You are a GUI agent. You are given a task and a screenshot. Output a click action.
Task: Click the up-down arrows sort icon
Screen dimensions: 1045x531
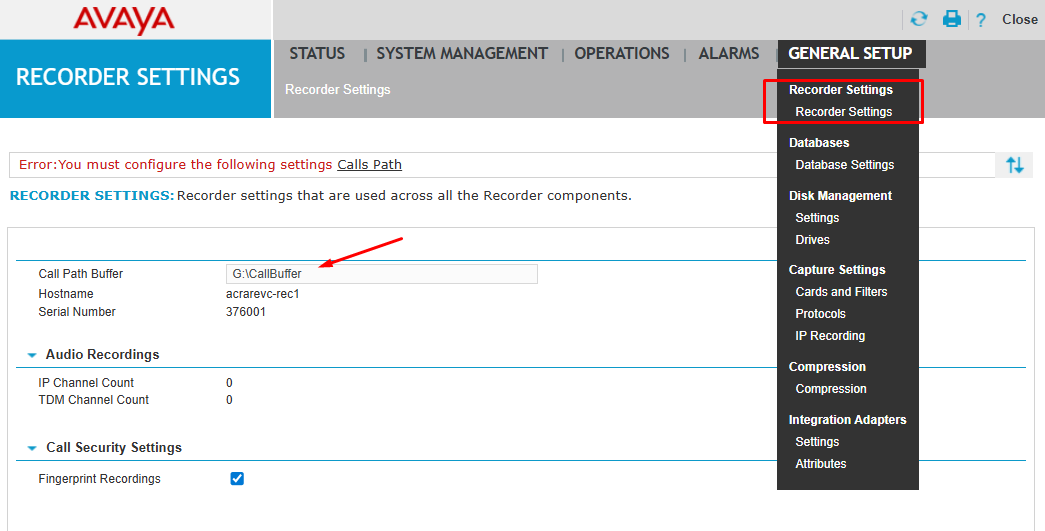coord(1014,165)
